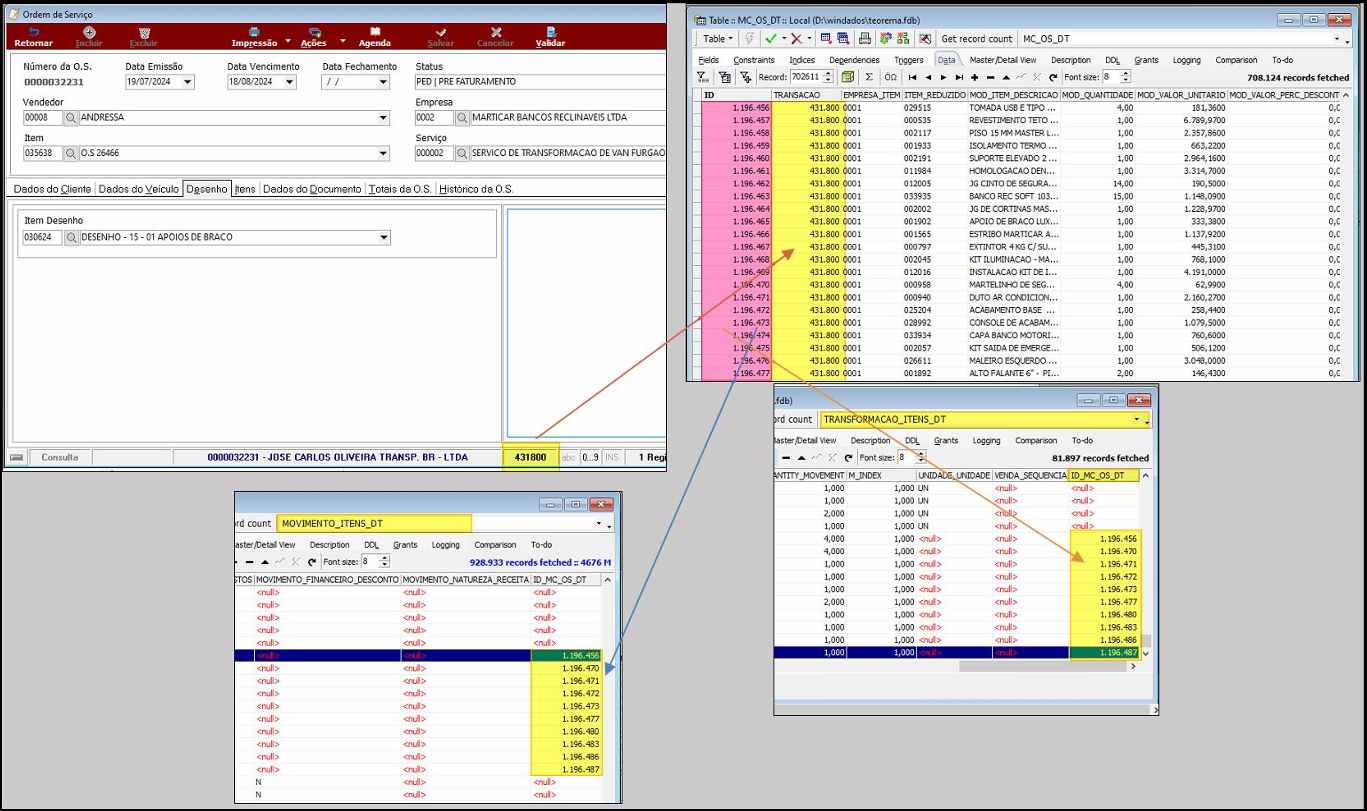
Task: Click the Impressão printer icon
Action: pyautogui.click(x=254, y=32)
